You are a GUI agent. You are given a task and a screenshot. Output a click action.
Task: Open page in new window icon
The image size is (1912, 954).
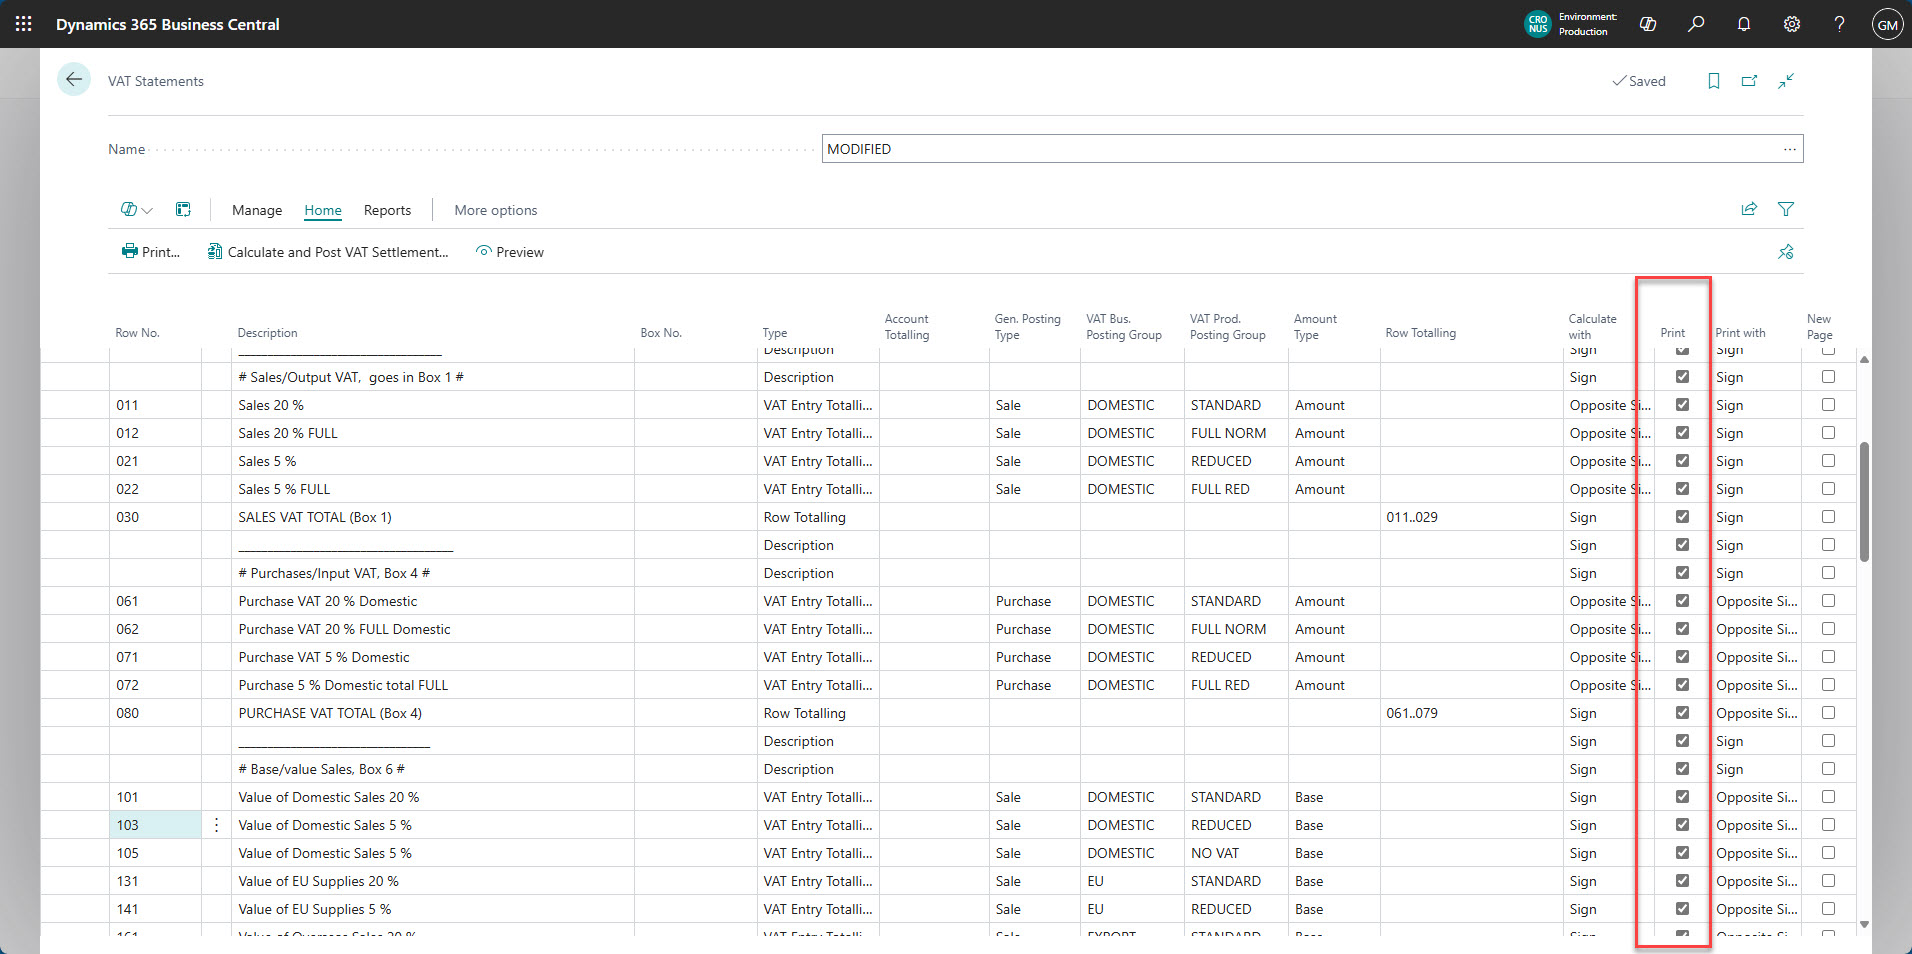[1749, 81]
